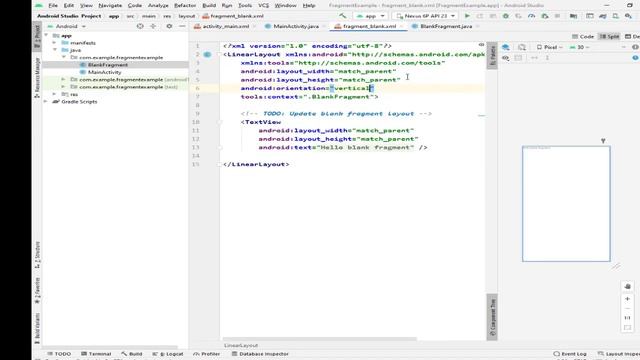Start debugging with the bug icon
The height and width of the screenshot is (360, 640).
pos(506,16)
